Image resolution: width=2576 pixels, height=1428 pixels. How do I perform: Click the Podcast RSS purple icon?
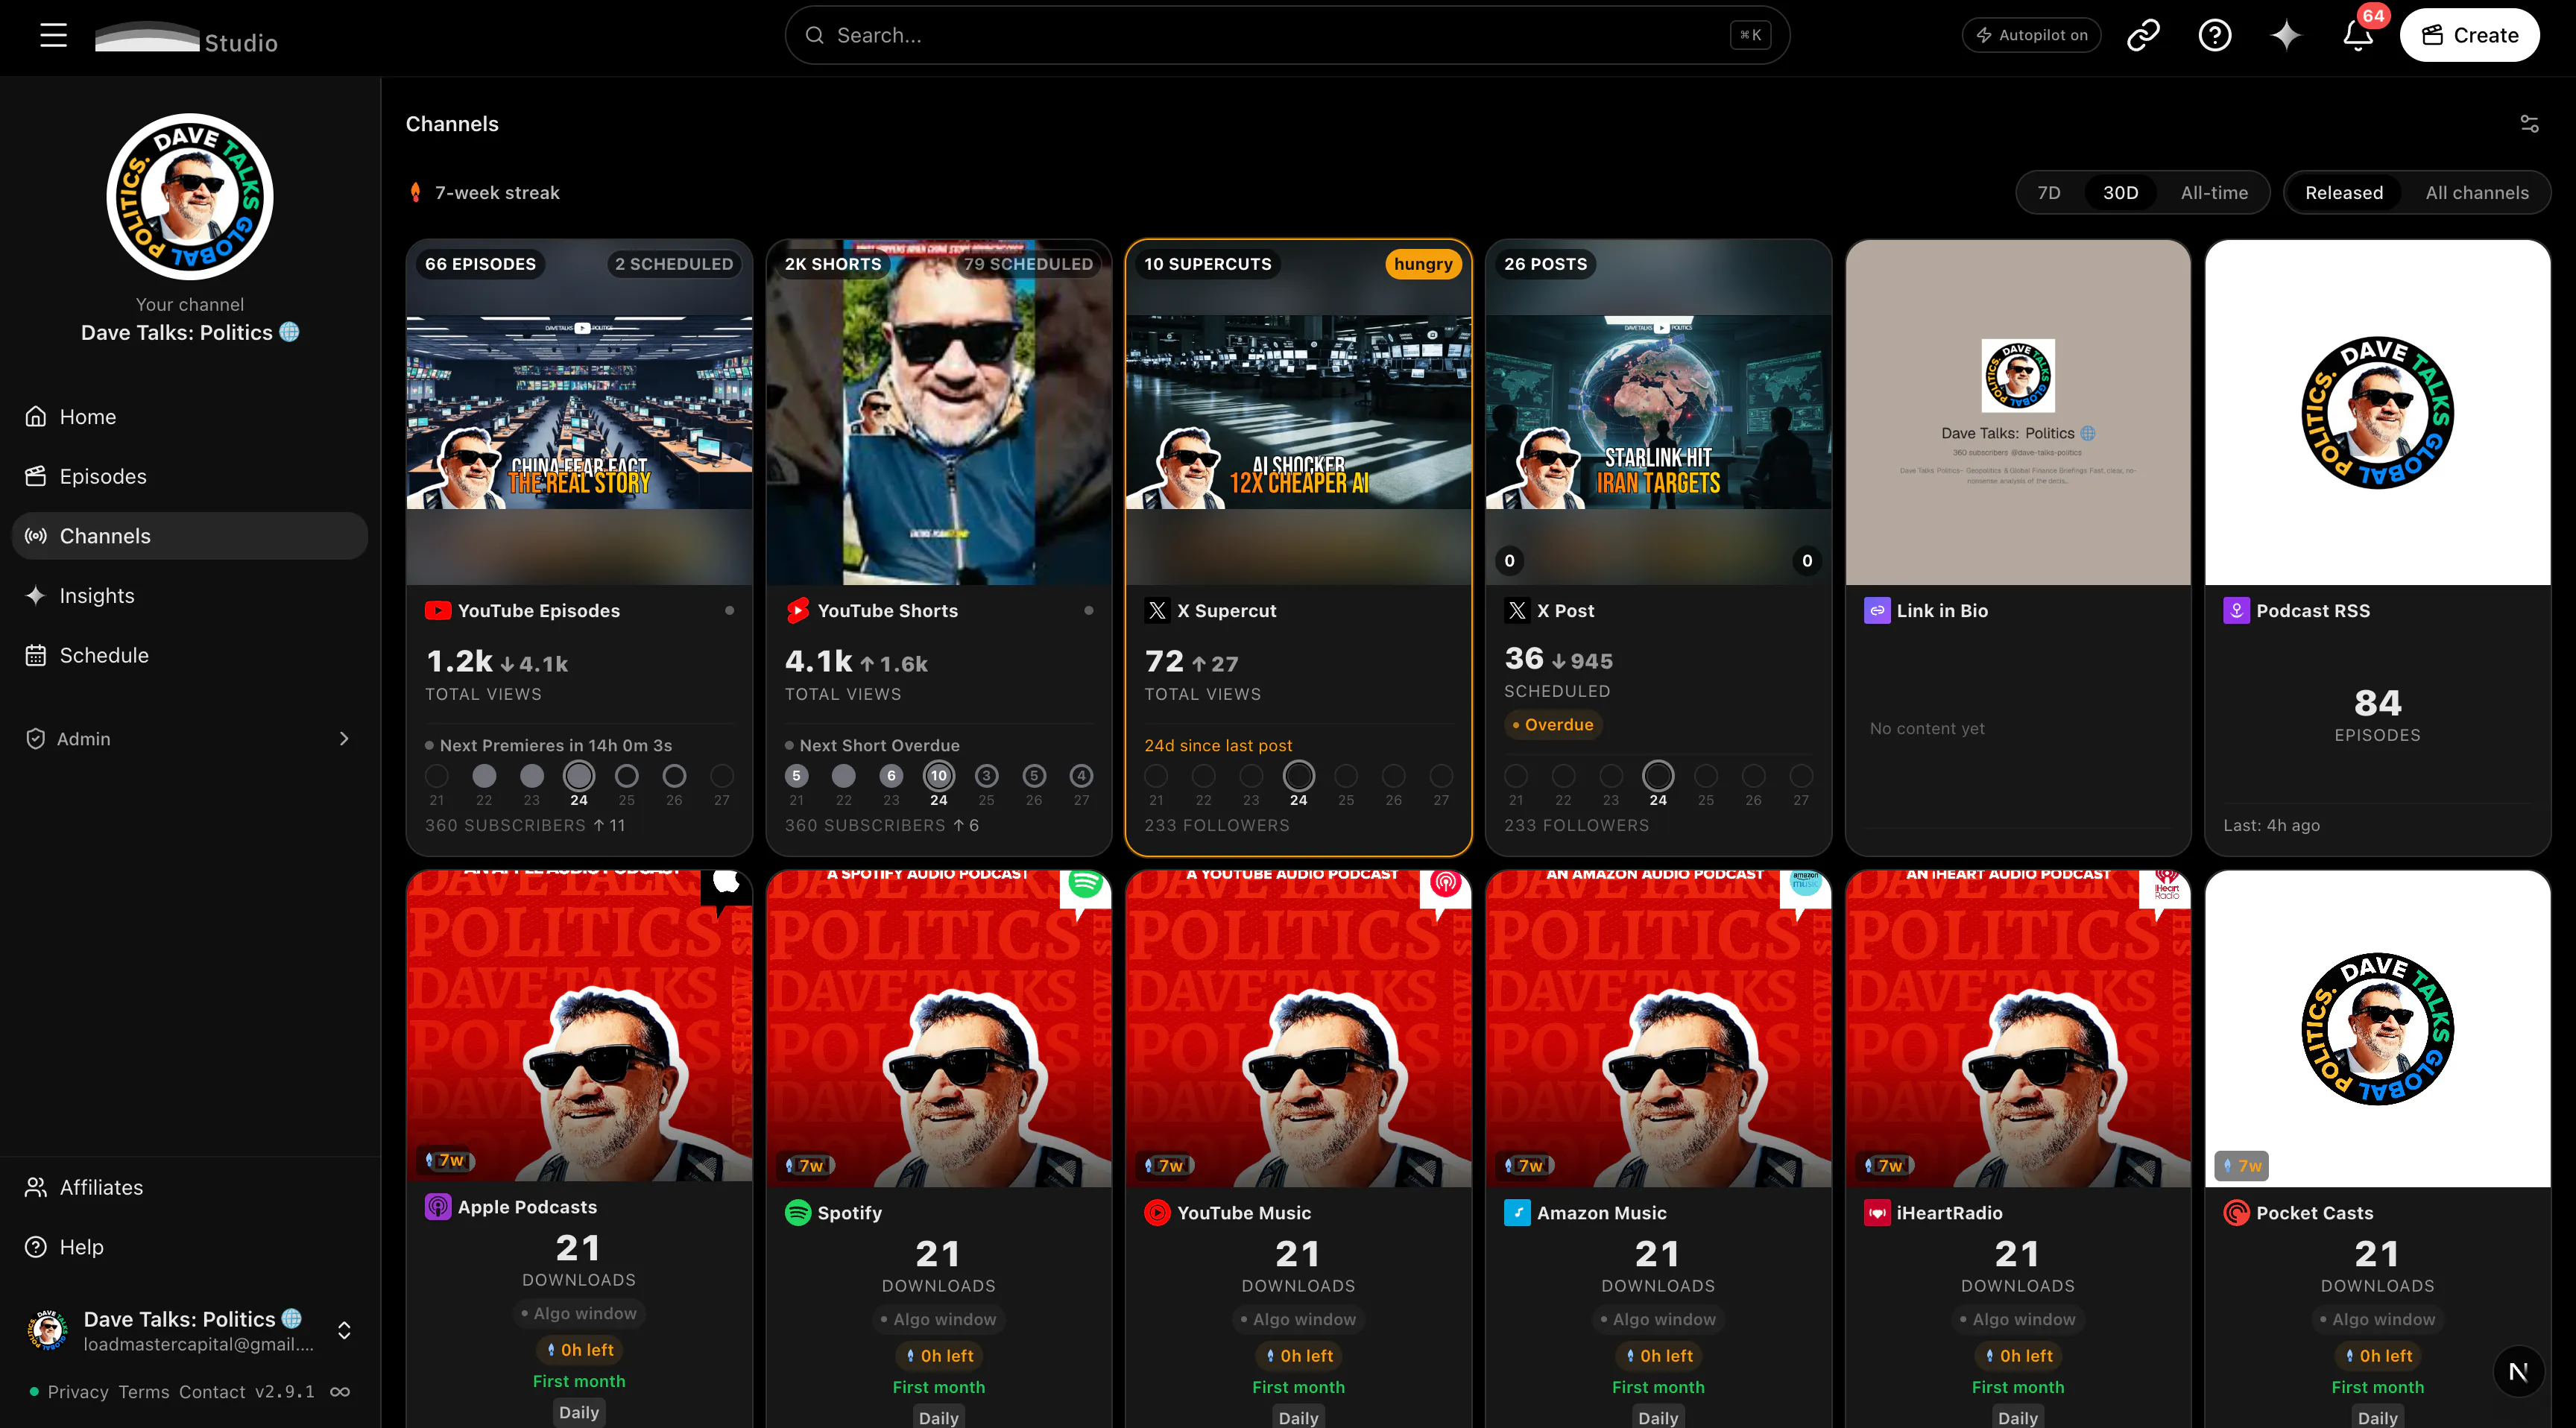point(2236,610)
